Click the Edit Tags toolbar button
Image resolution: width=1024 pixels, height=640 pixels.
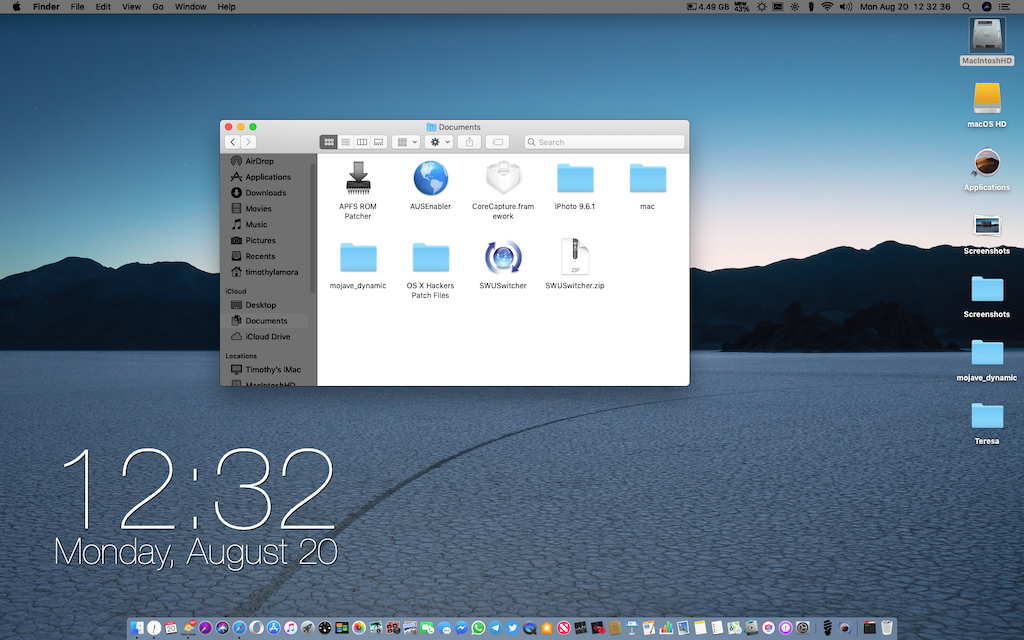coord(498,142)
